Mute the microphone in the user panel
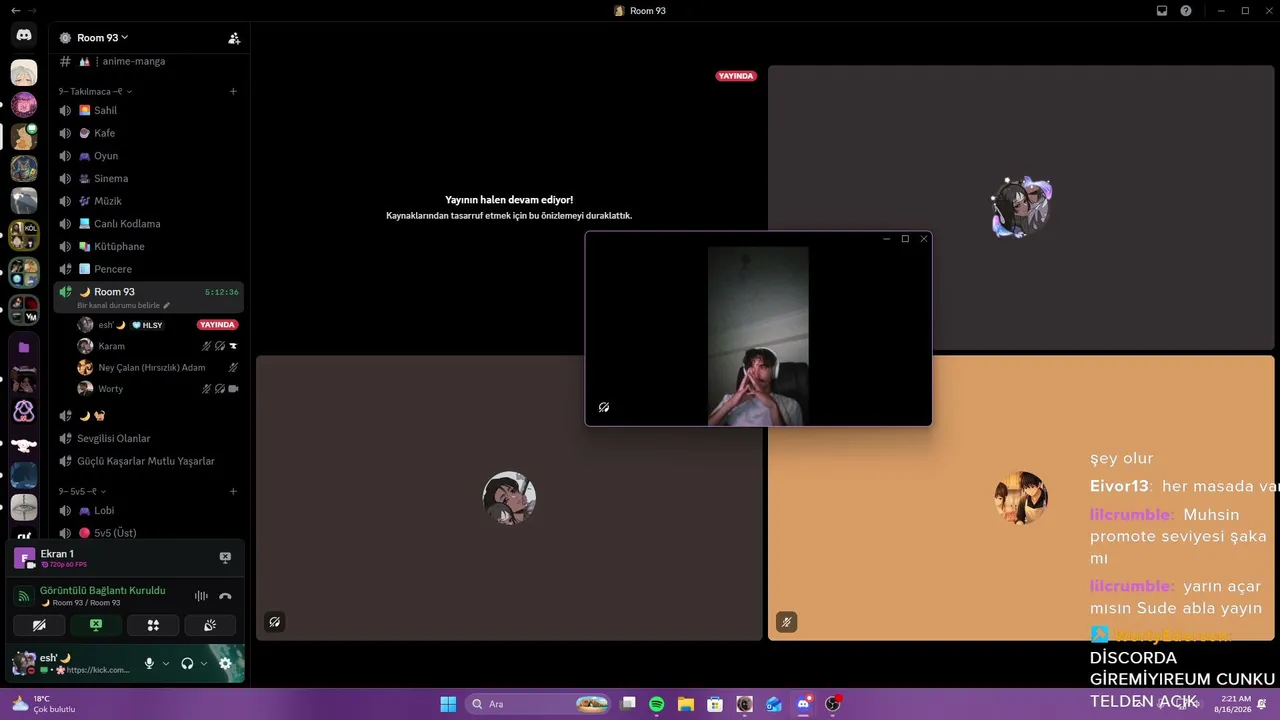Viewport: 1280px width, 720px height. (x=149, y=663)
